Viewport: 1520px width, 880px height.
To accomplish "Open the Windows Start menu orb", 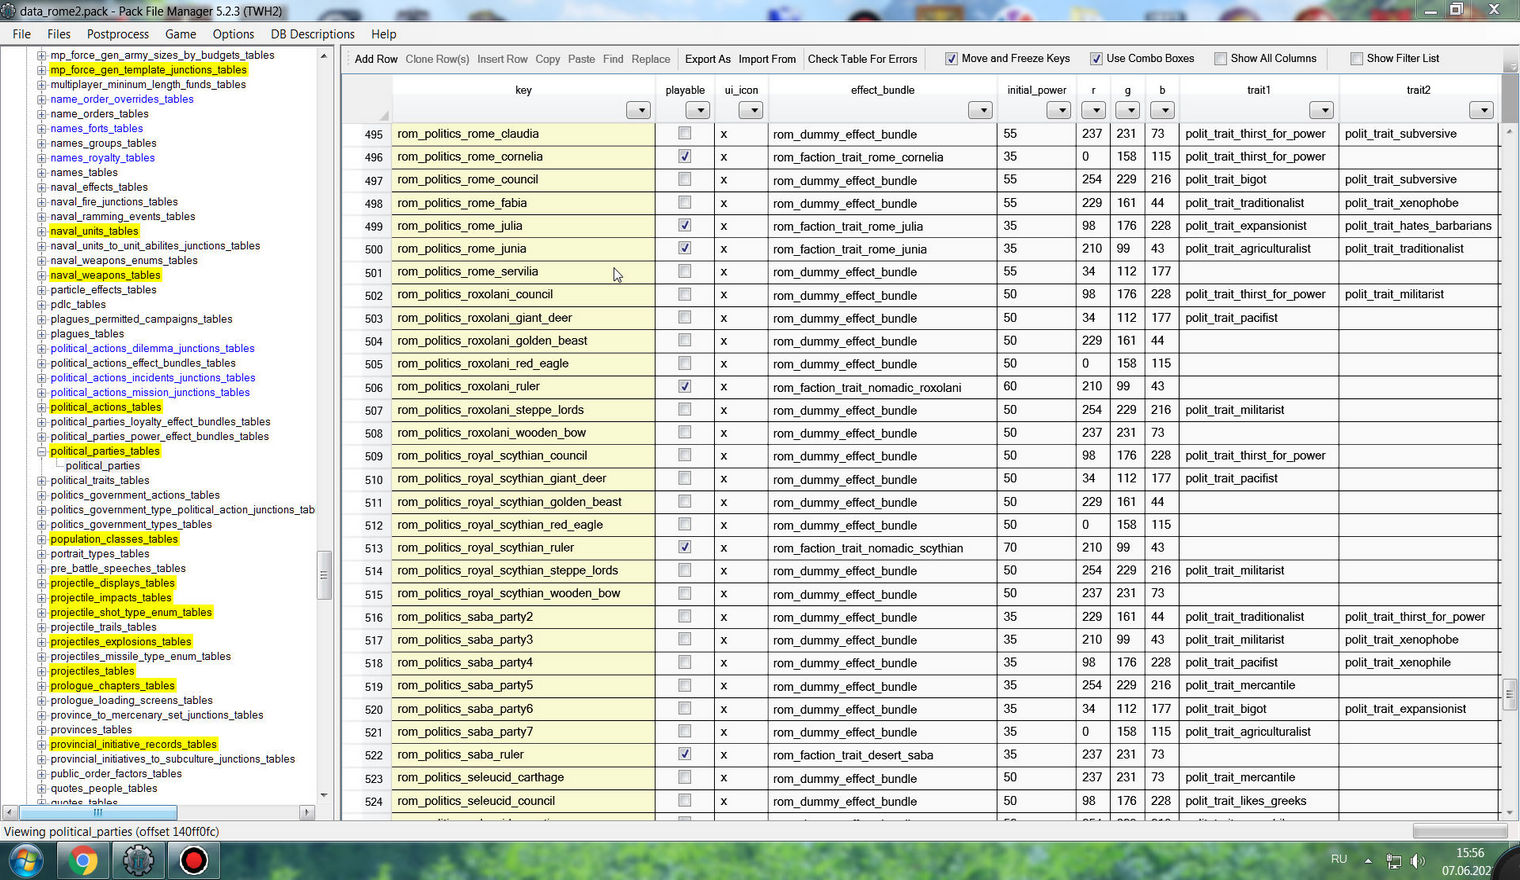I will coord(25,860).
